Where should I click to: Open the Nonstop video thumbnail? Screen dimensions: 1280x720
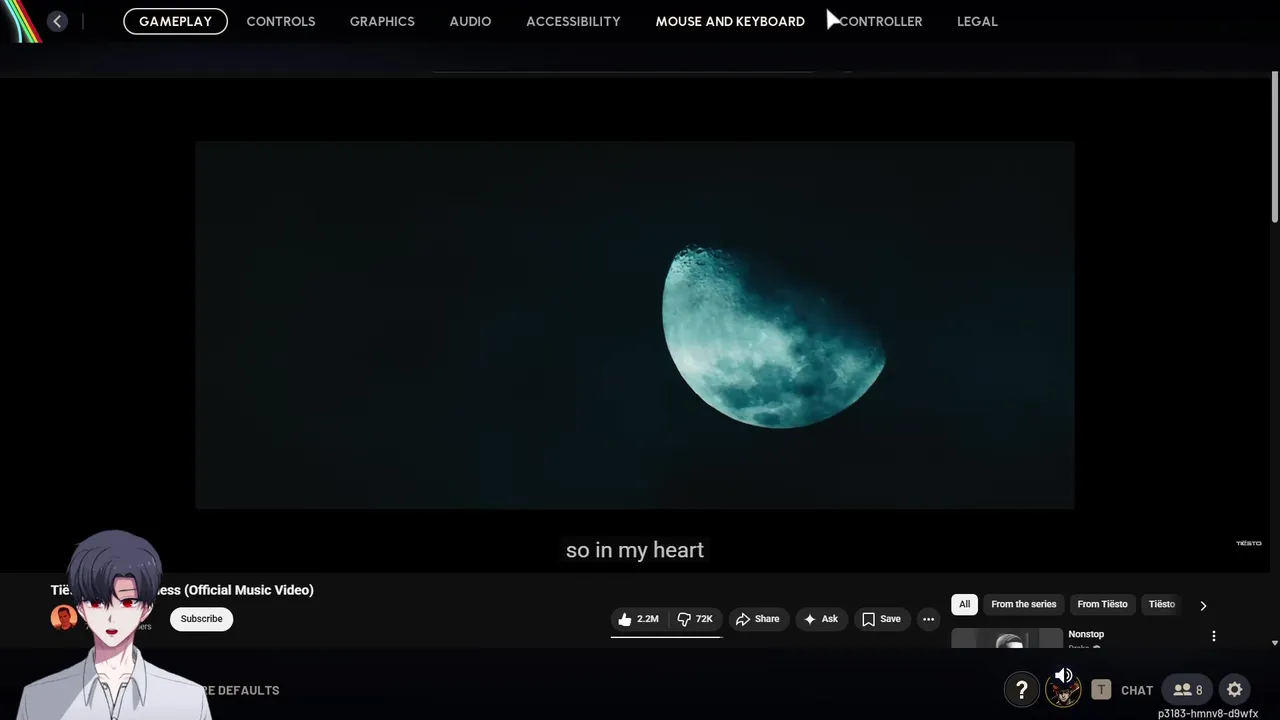point(1007,638)
